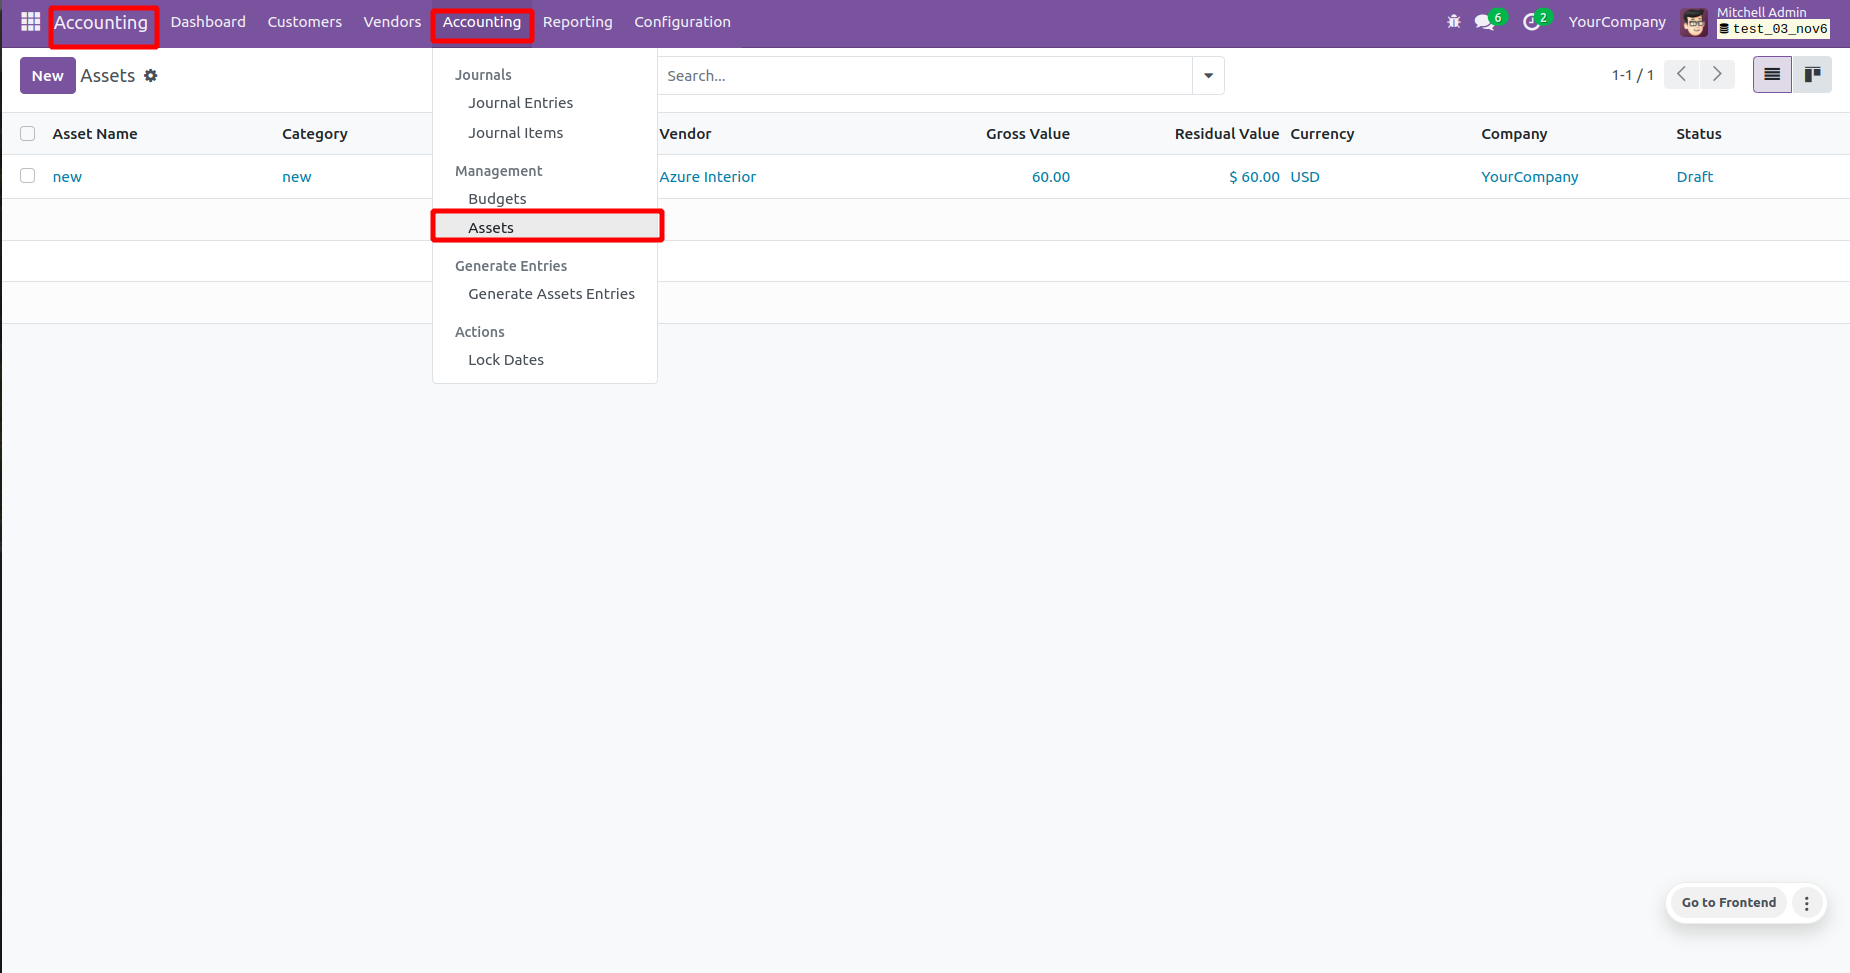This screenshot has width=1850, height=973.
Task: Click Mitchell Admin user avatar
Action: click(x=1694, y=22)
